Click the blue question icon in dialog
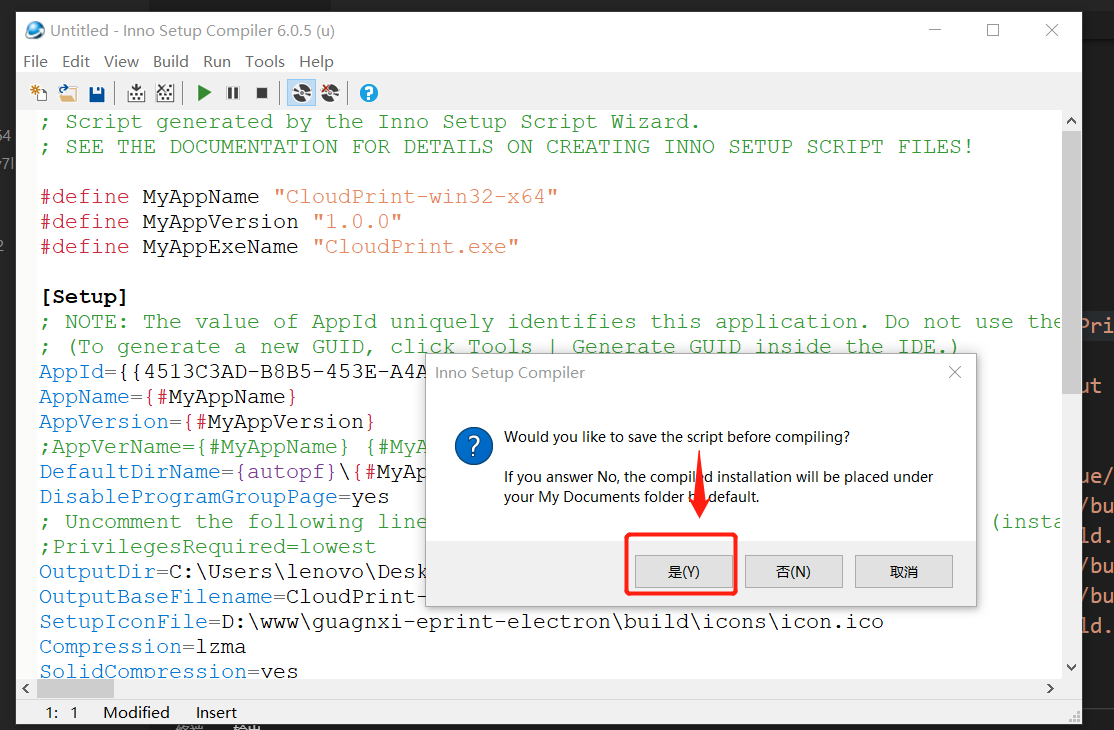1114x730 pixels. click(474, 446)
